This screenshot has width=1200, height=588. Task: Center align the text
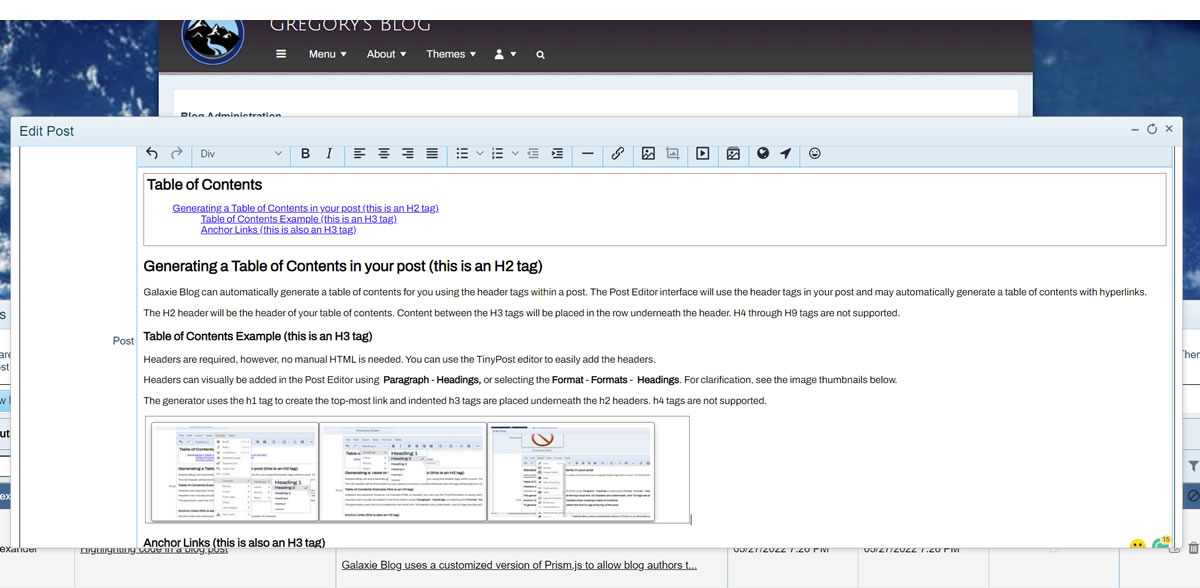[384, 153]
